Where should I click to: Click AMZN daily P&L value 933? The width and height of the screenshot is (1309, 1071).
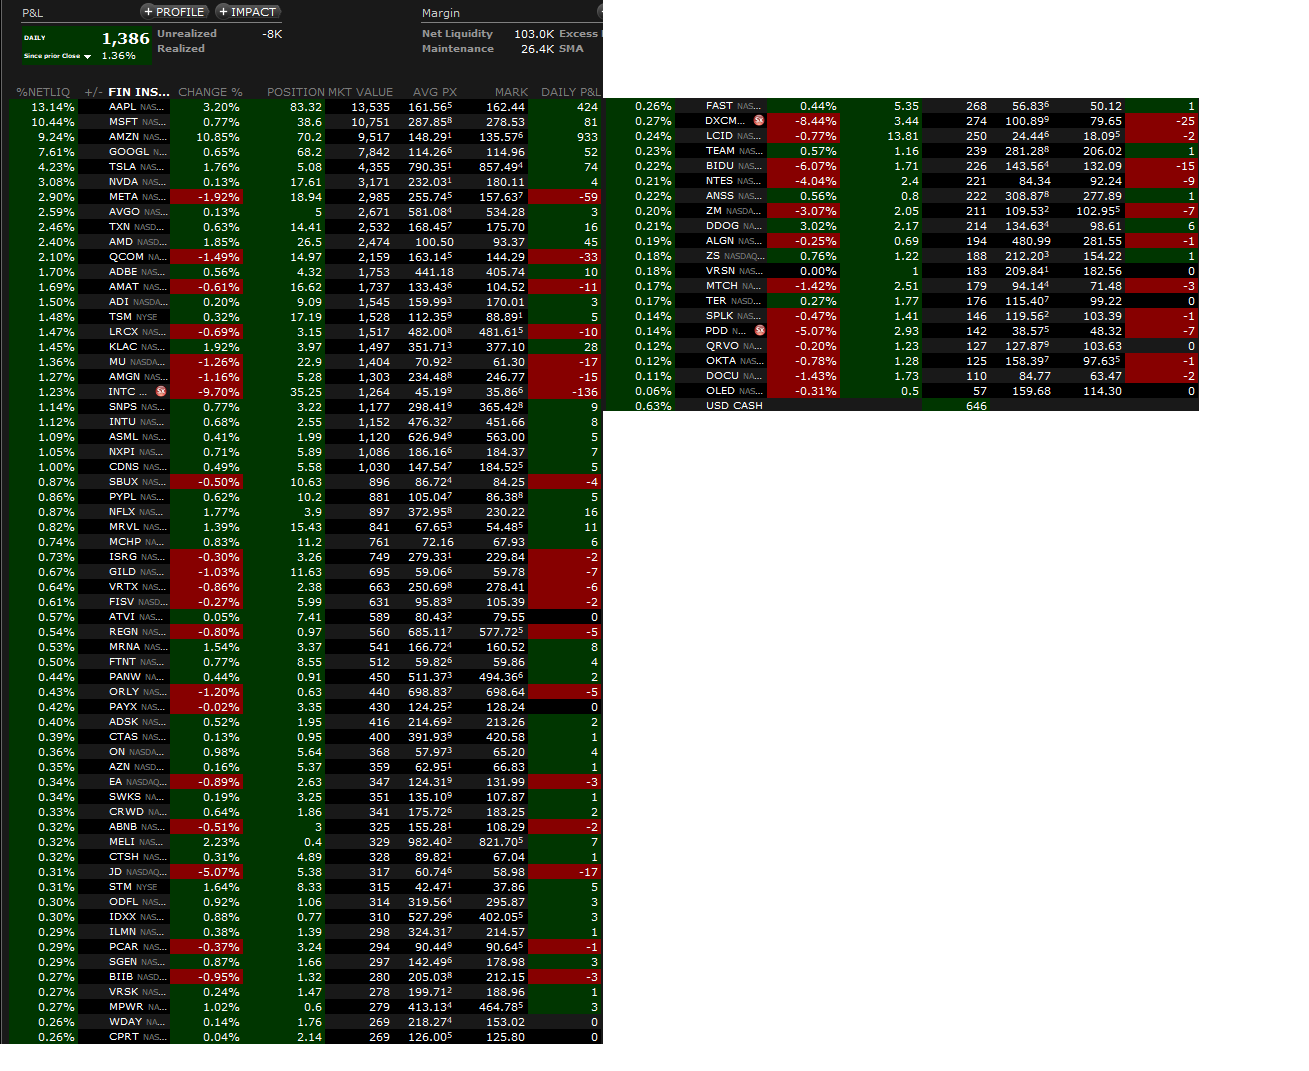tap(587, 137)
